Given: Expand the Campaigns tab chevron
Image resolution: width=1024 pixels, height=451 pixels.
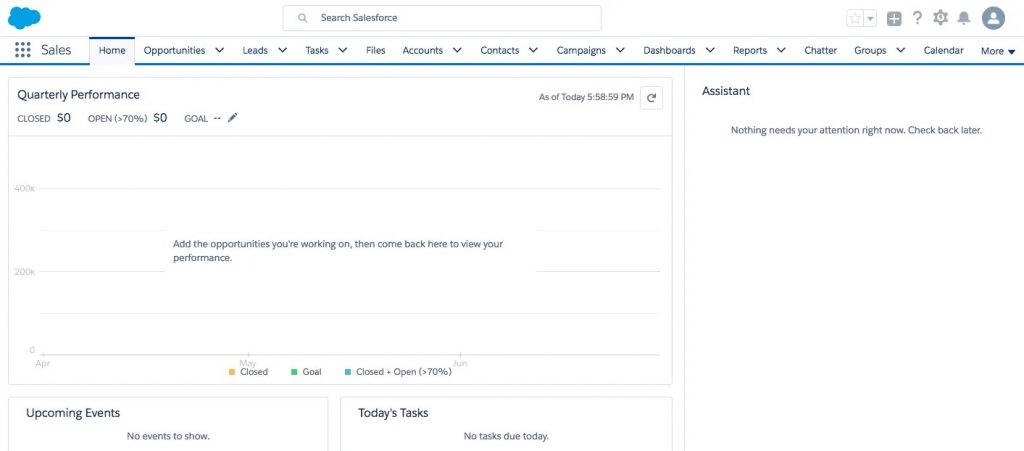Looking at the screenshot, I should click(620, 50).
